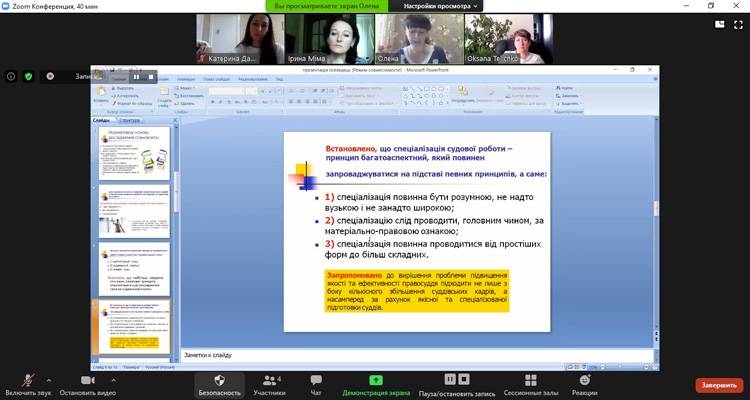This screenshot has width=750, height=400.
Task: Switch to the Слайды tab in PowerPoint
Action: [101, 120]
